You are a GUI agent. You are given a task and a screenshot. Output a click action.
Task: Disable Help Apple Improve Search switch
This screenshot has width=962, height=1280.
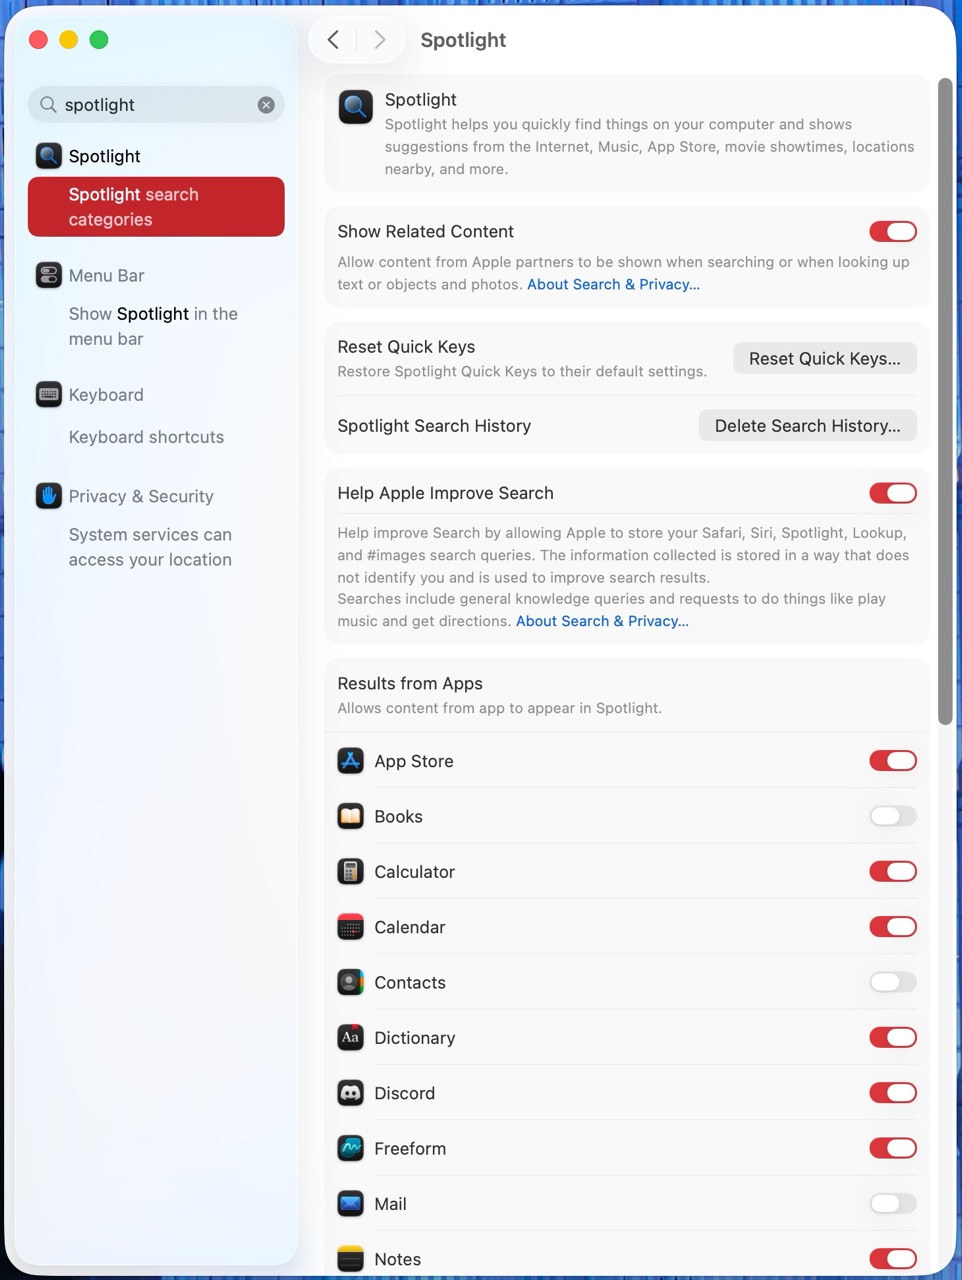click(x=893, y=493)
